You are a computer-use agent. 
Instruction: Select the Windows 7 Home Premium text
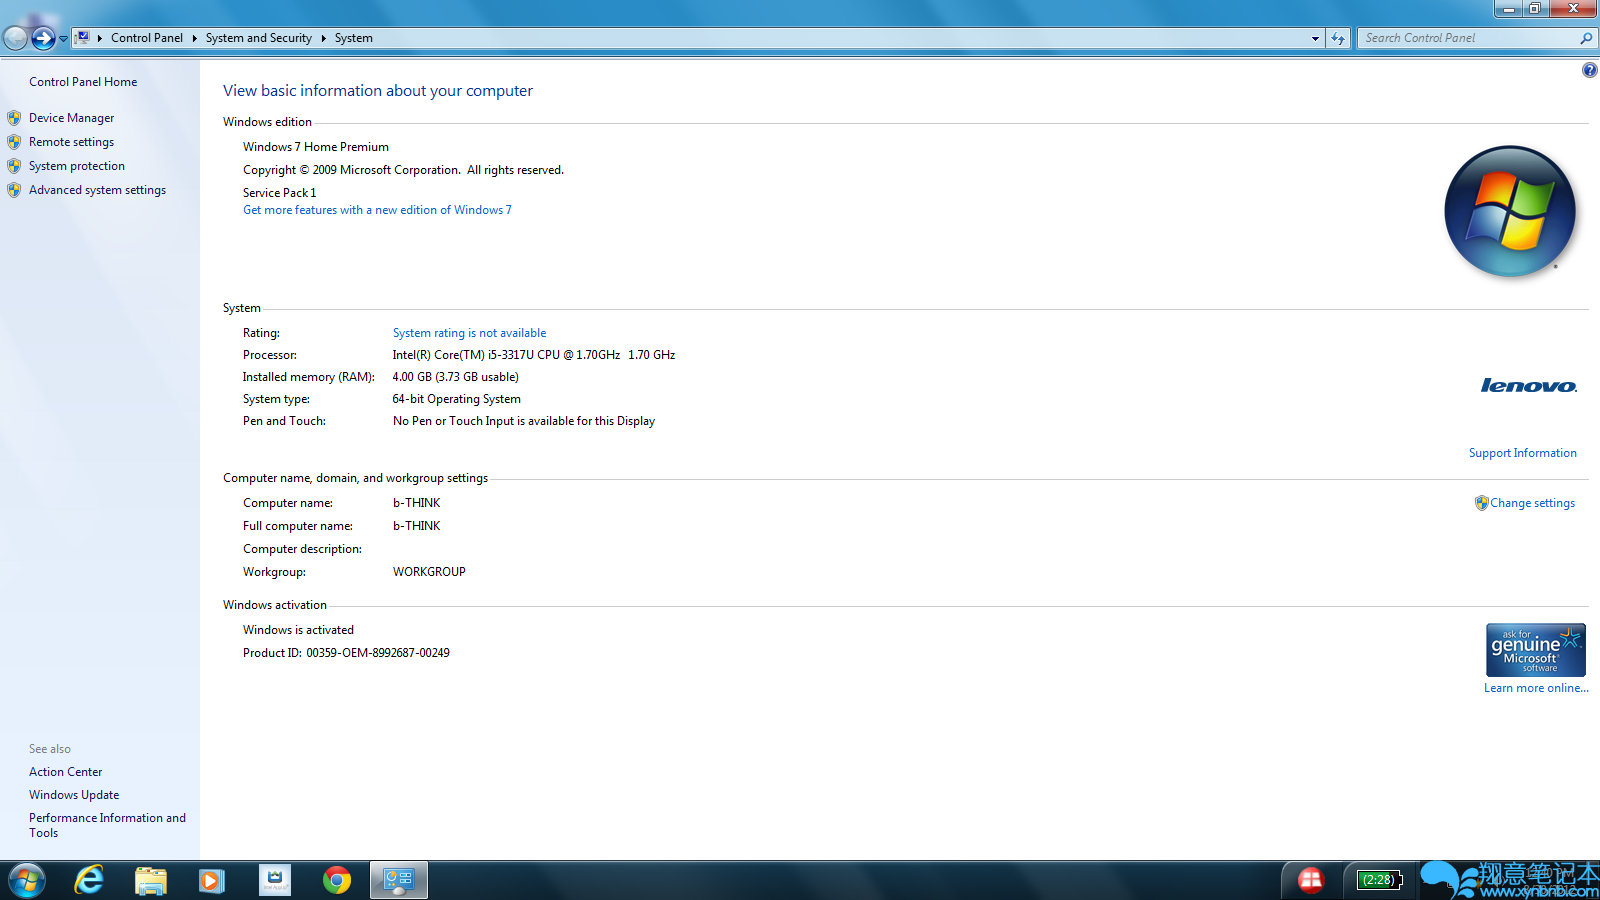[x=316, y=147]
